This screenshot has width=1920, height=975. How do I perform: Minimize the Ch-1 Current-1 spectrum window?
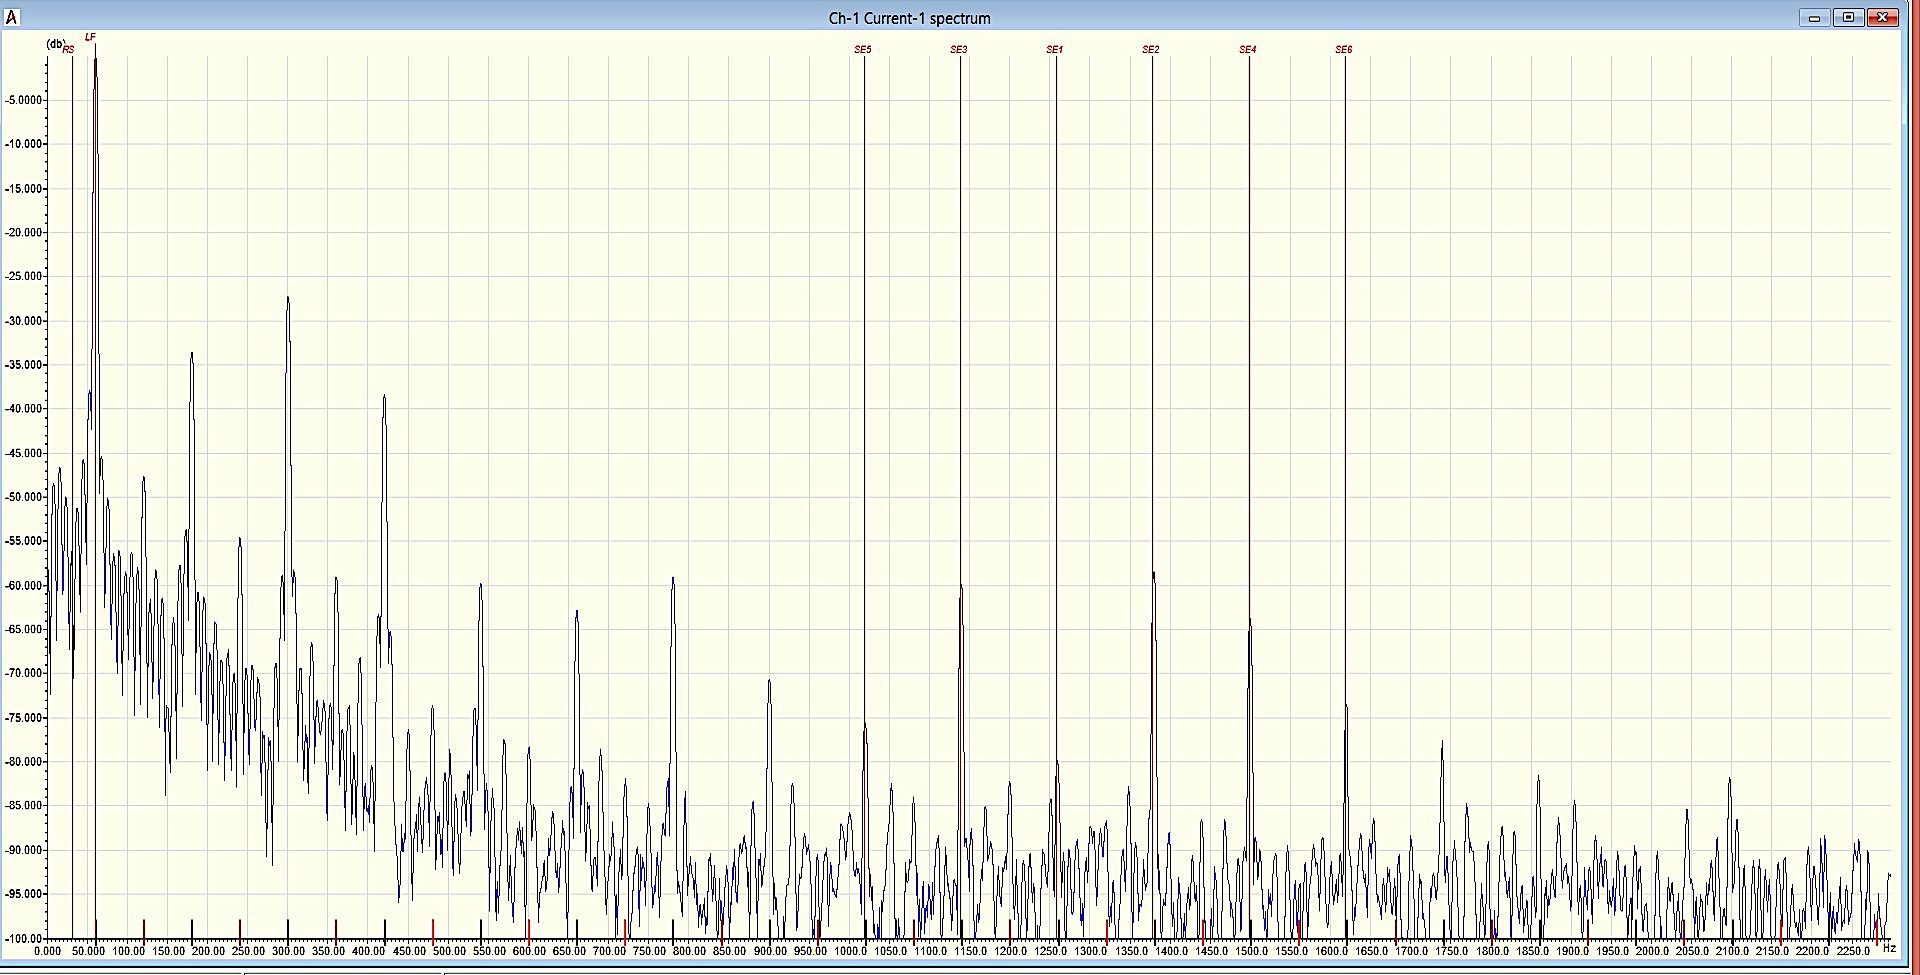tap(1814, 17)
